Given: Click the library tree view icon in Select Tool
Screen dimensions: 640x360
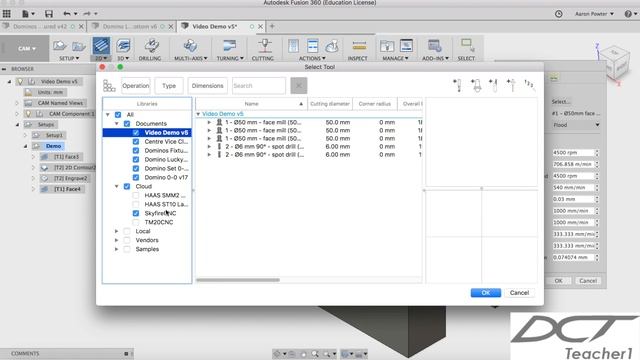Looking at the screenshot, I should tap(109, 86).
